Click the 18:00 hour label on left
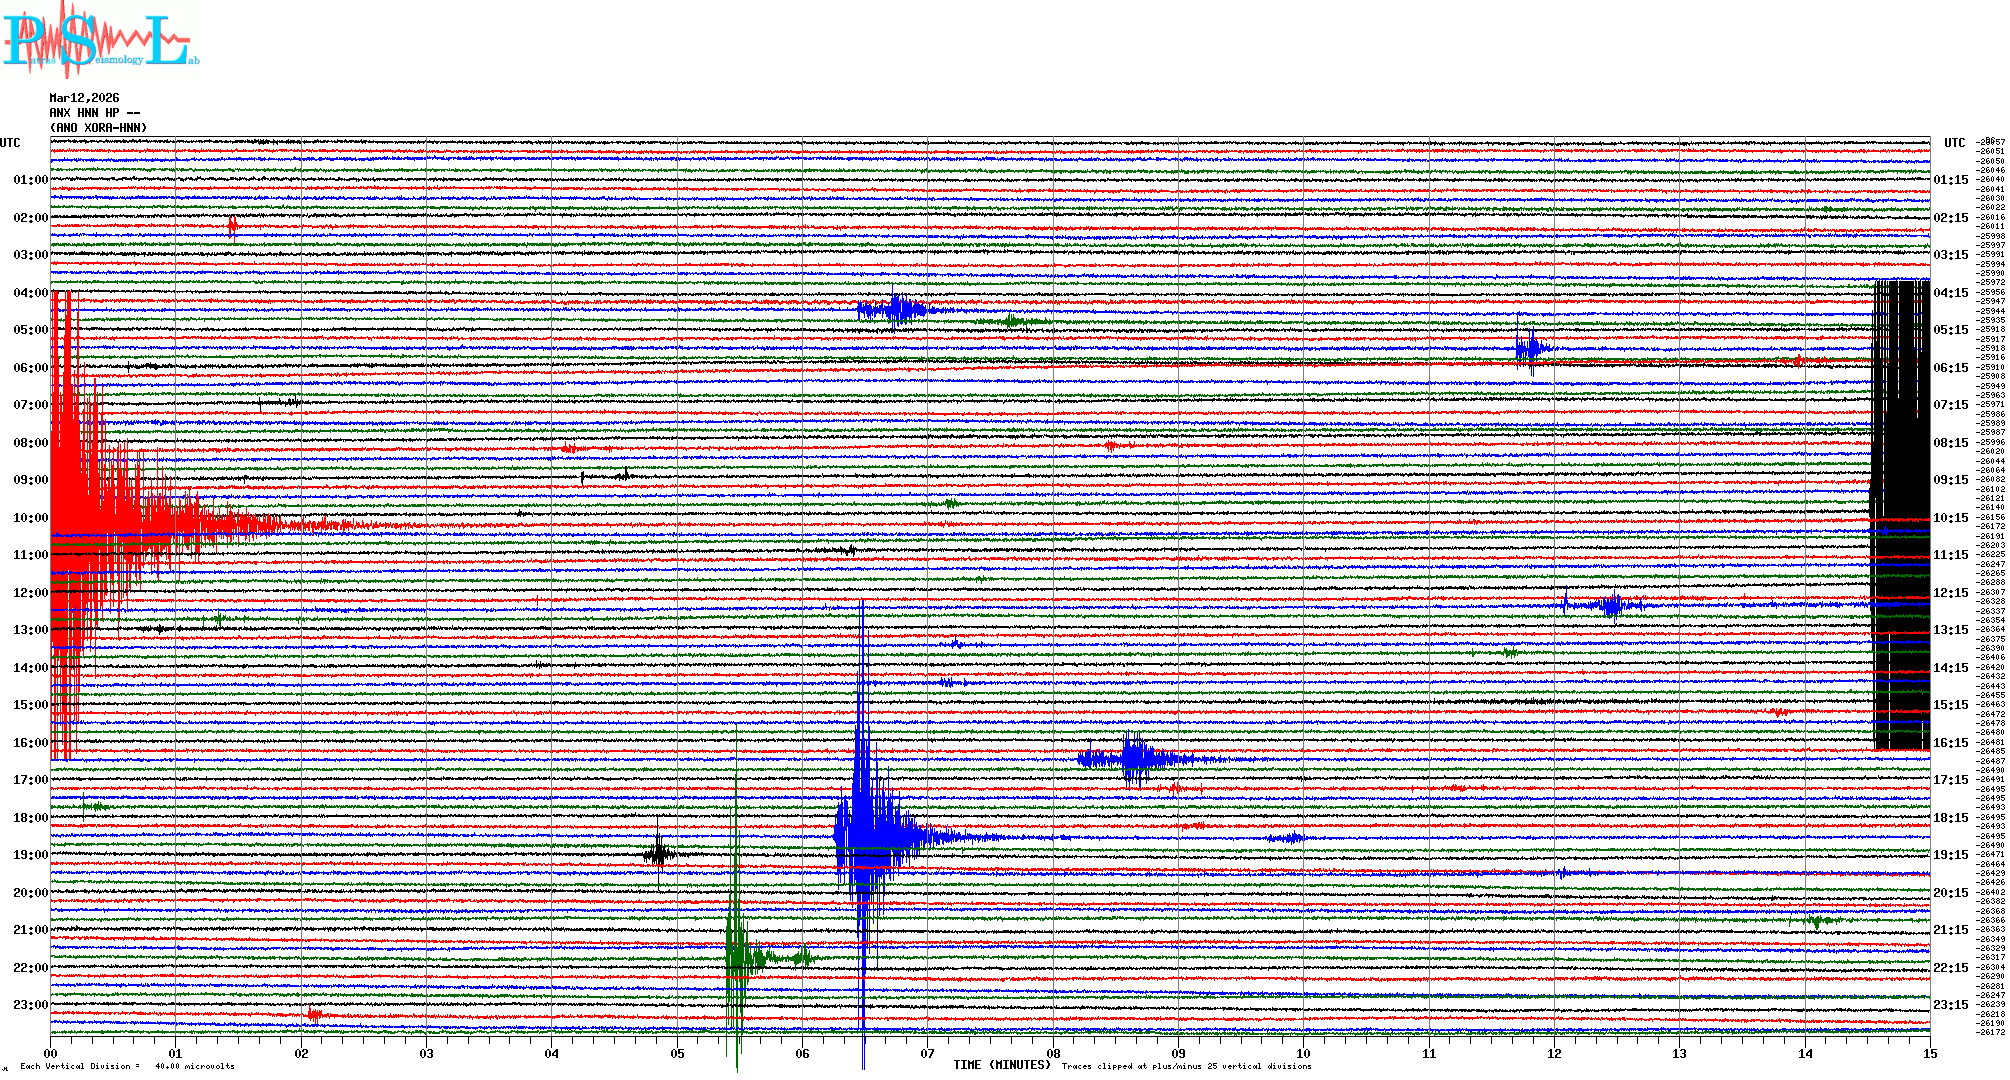The width and height of the screenshot is (2010, 1080). click(30, 818)
